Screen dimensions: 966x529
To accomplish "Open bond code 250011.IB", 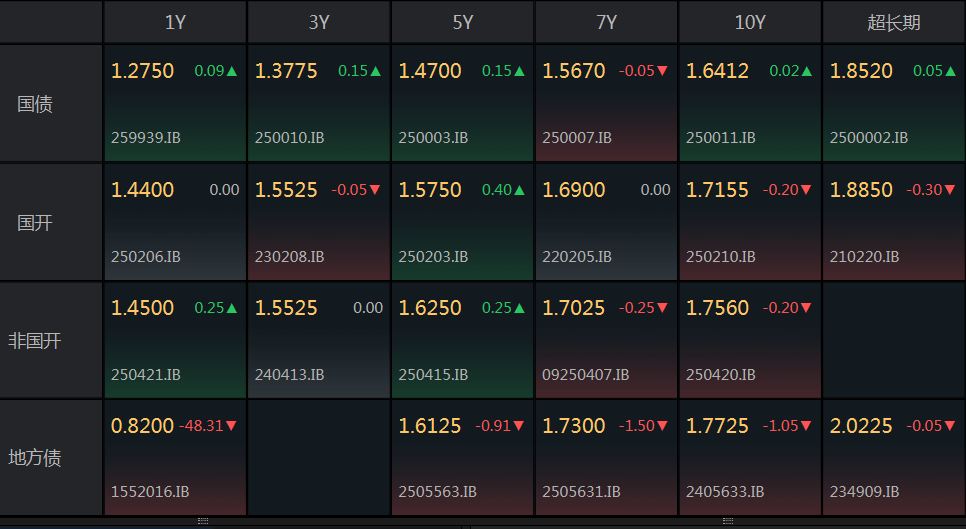I will [721, 137].
